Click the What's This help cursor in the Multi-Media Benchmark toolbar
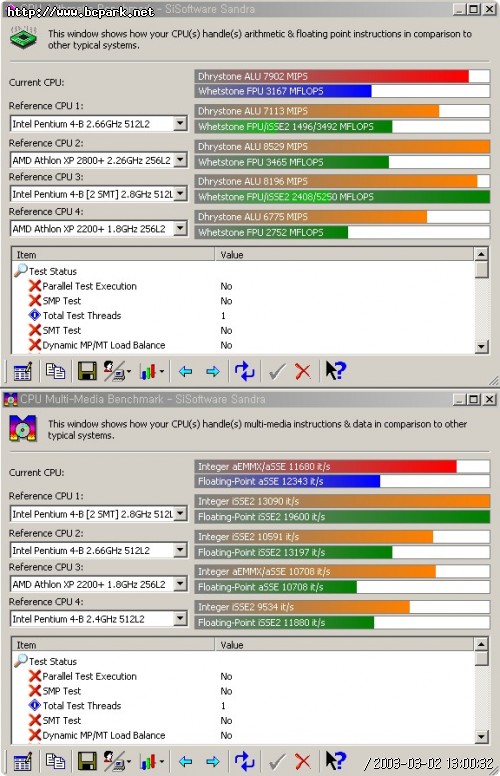 pyautogui.click(x=336, y=760)
